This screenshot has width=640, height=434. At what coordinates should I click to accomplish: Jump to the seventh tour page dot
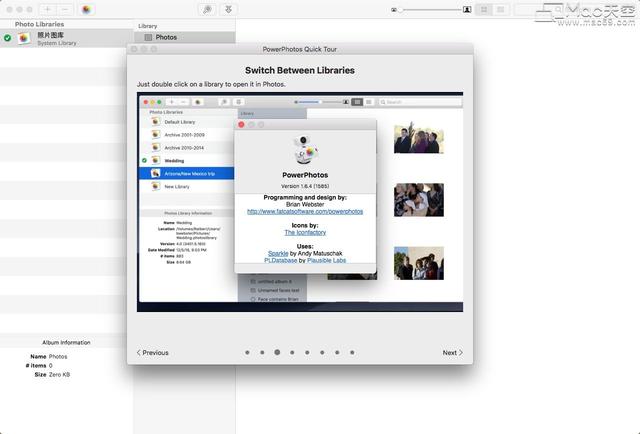click(x=337, y=352)
